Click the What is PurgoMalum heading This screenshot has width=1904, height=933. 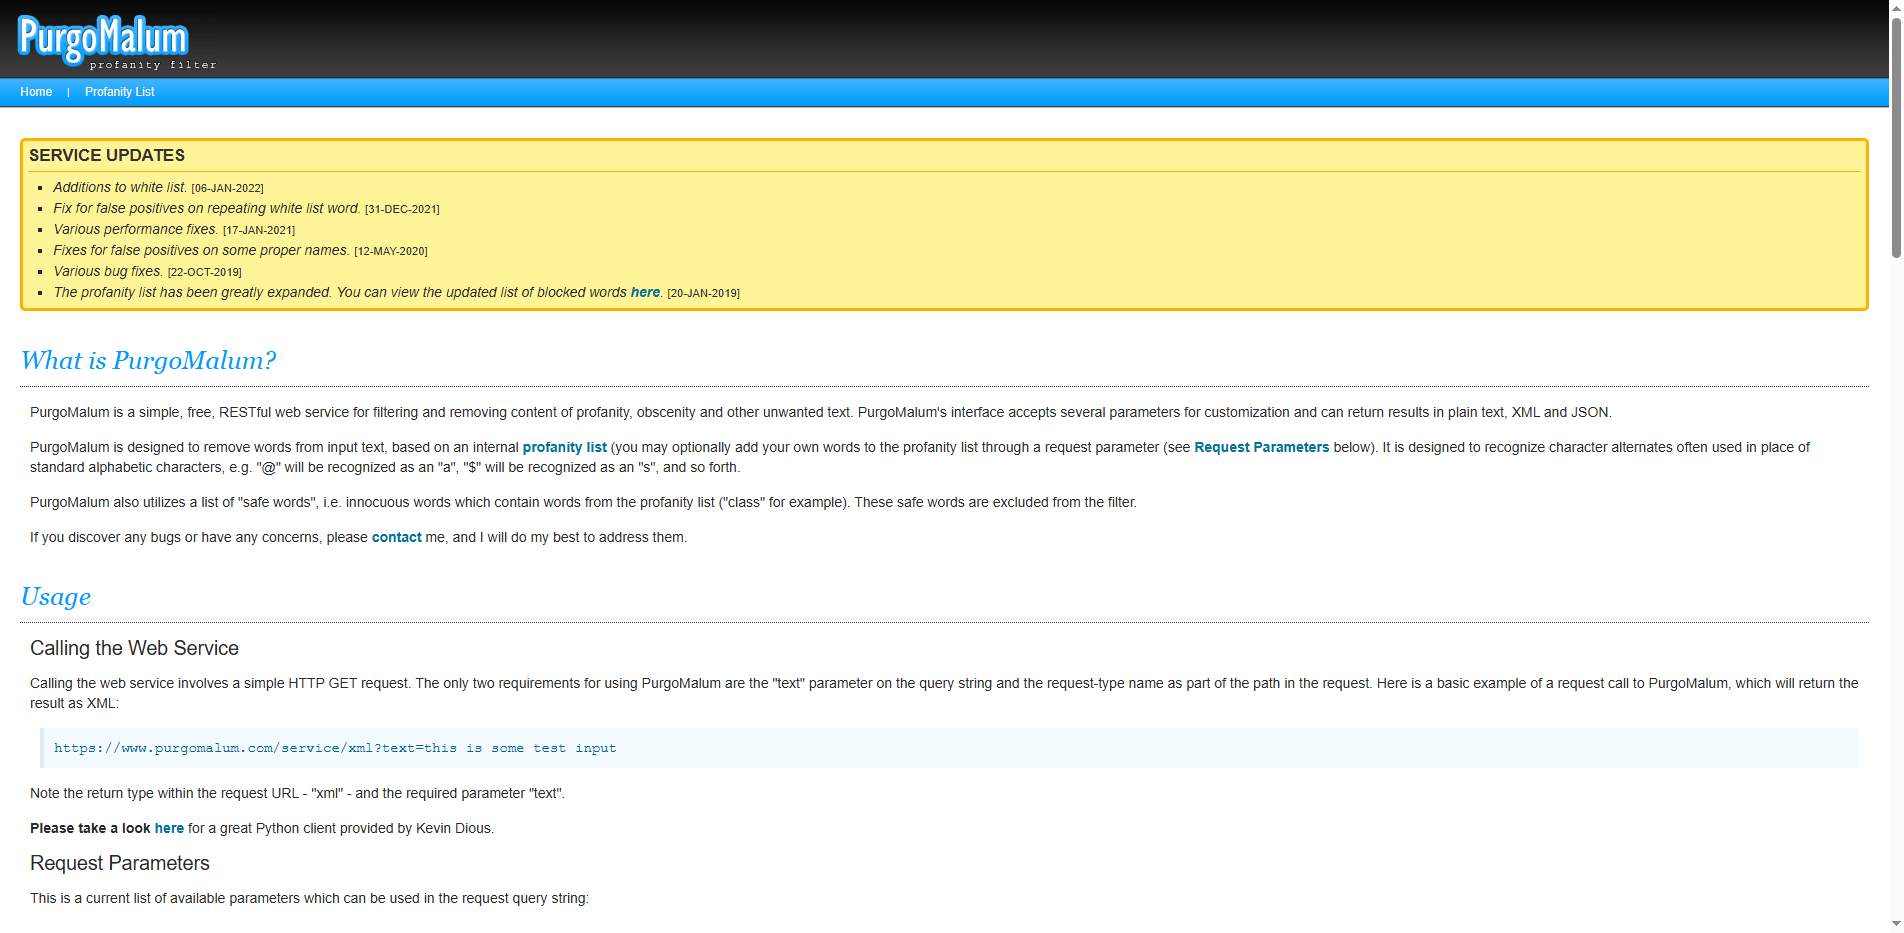[x=148, y=360]
